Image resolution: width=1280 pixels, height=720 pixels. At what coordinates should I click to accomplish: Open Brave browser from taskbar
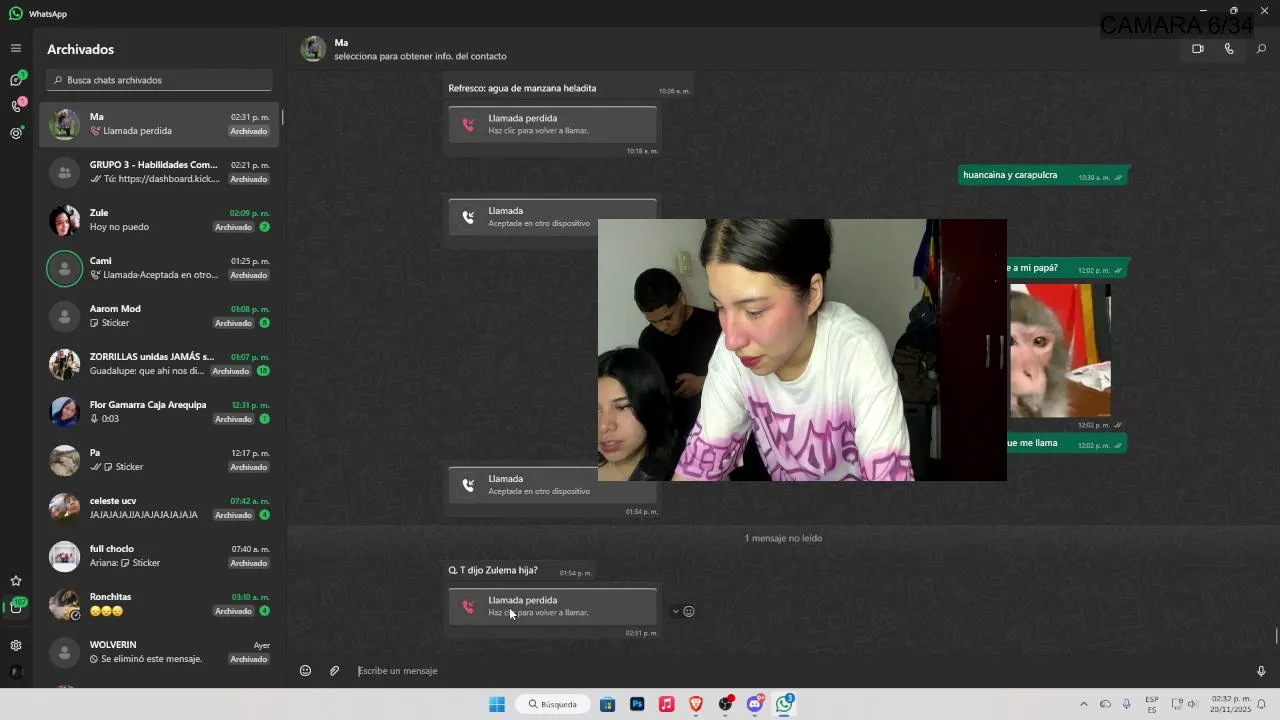point(696,704)
